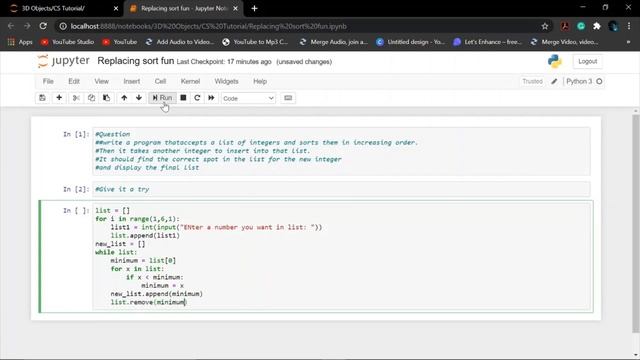Move selected cell up arrow
This screenshot has height=360, width=640.
tap(124, 98)
